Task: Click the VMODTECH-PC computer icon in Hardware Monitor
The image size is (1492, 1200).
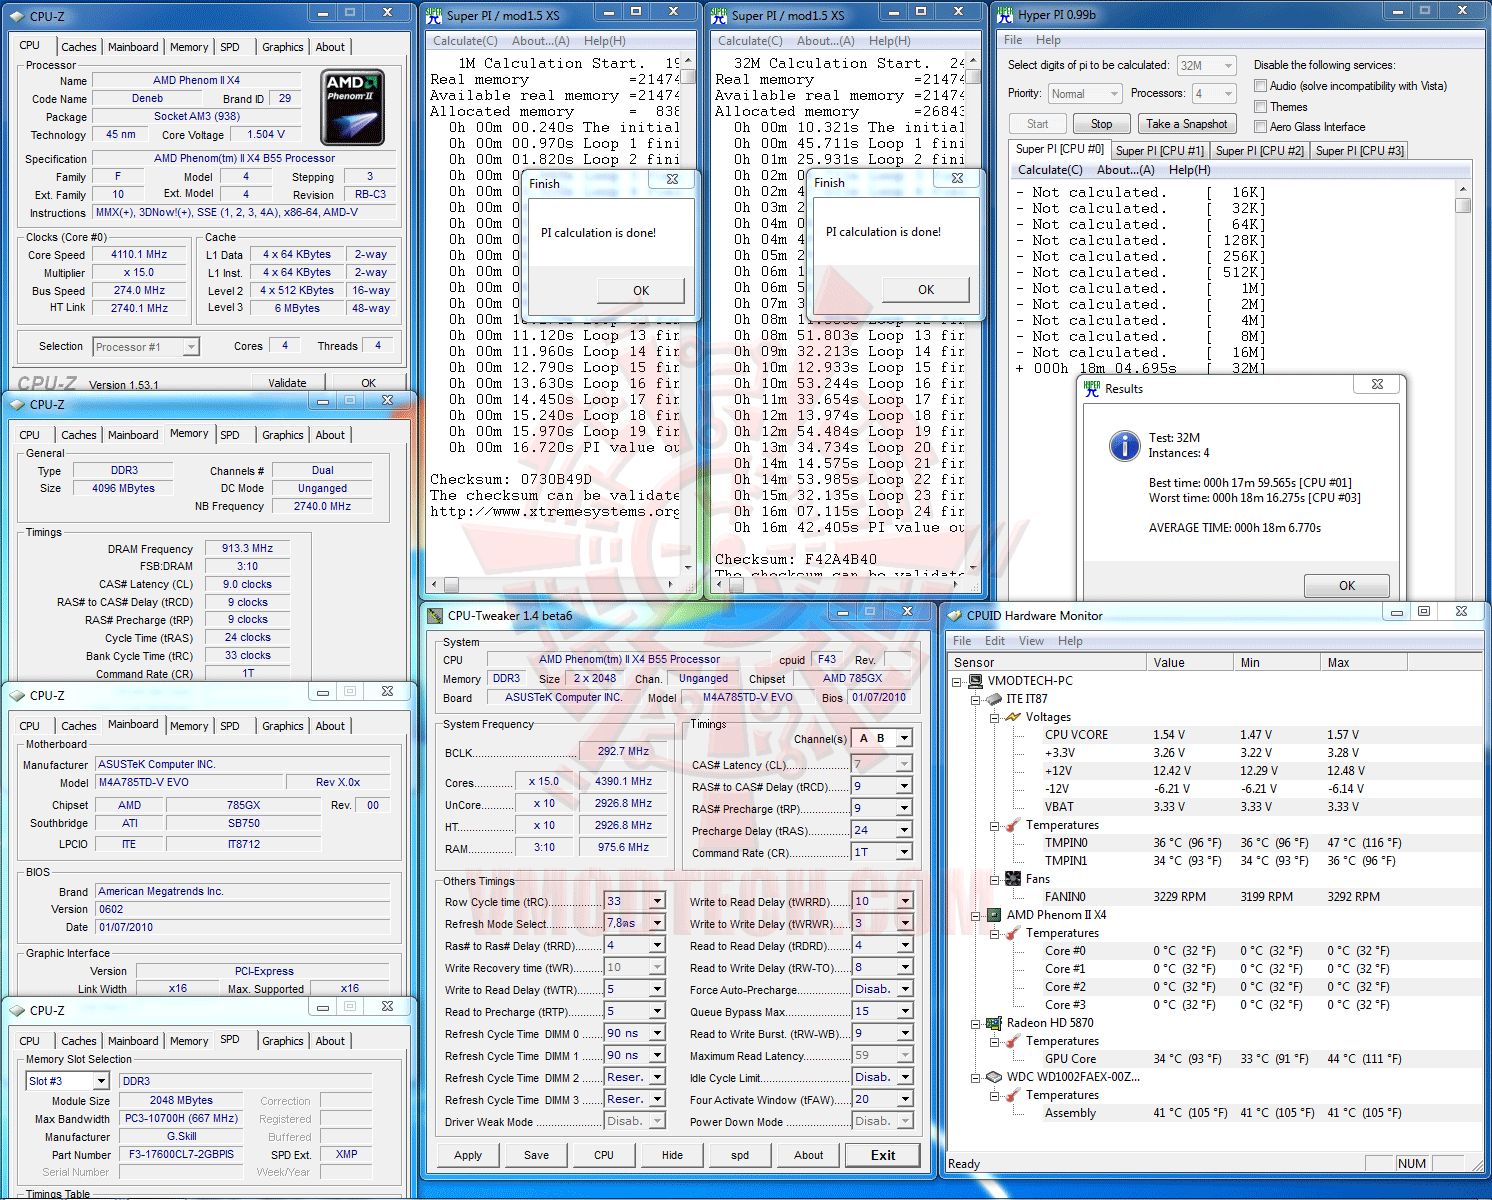Action: tap(975, 681)
